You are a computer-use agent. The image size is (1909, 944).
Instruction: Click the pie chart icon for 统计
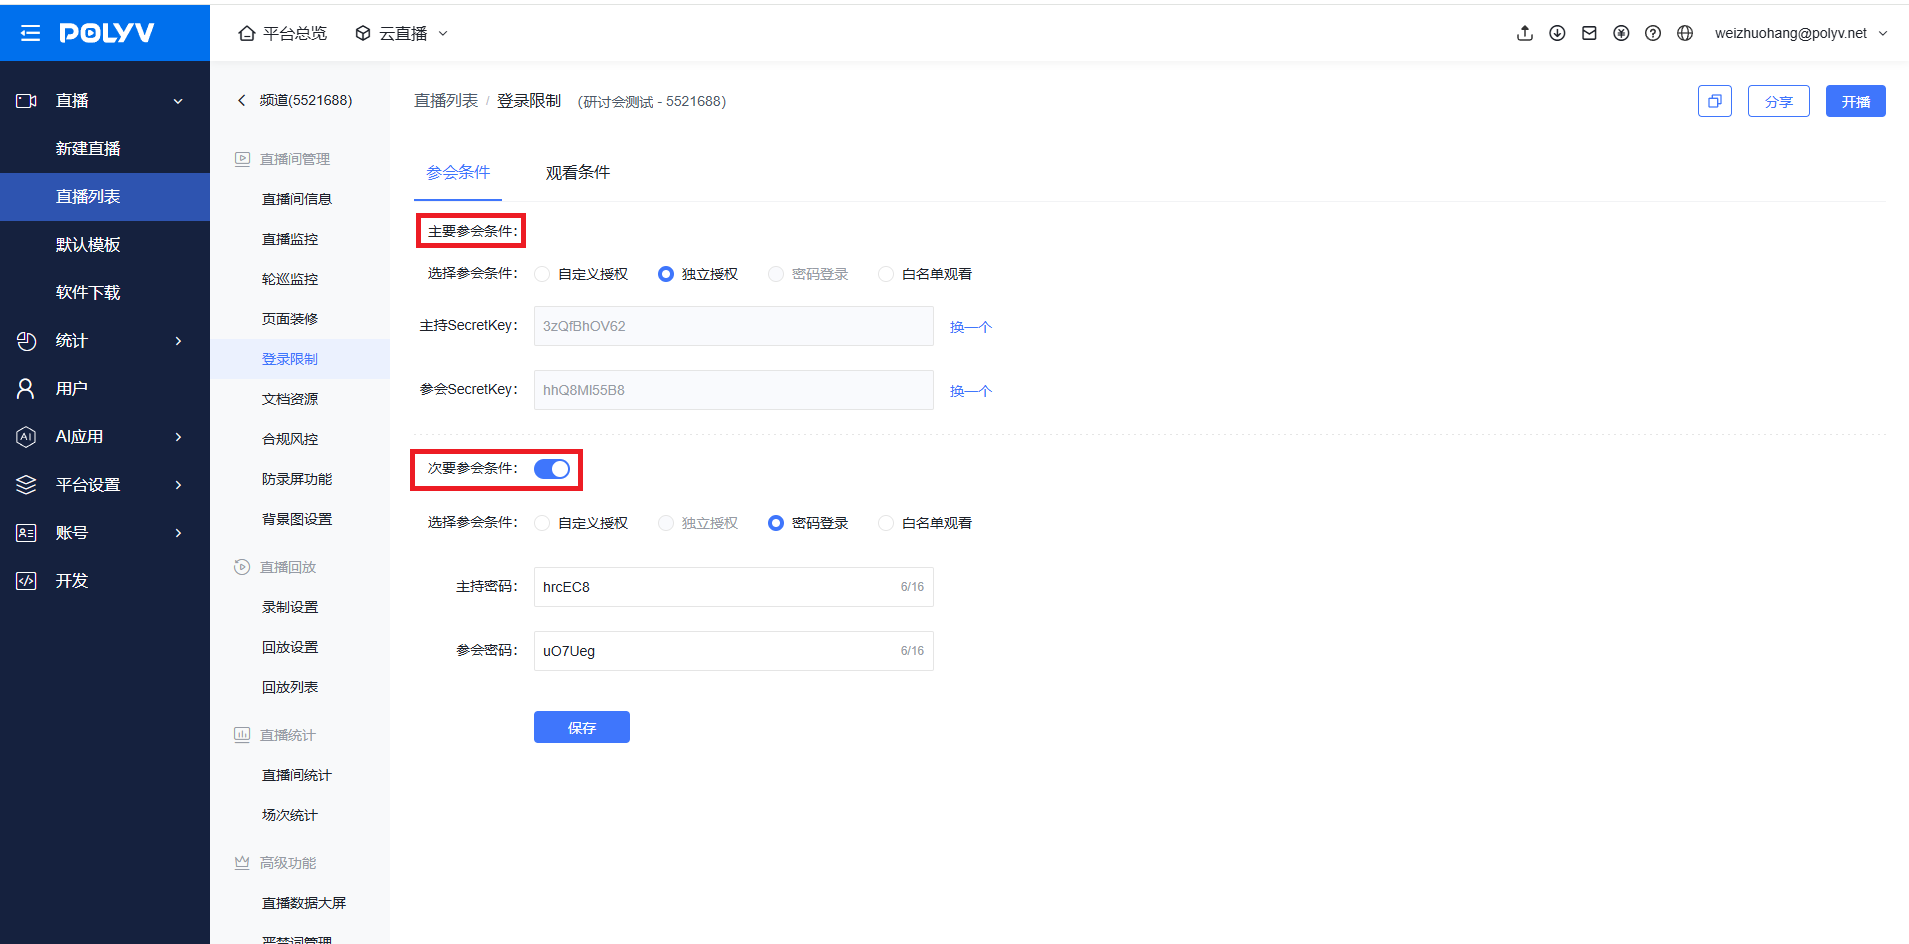click(x=26, y=341)
